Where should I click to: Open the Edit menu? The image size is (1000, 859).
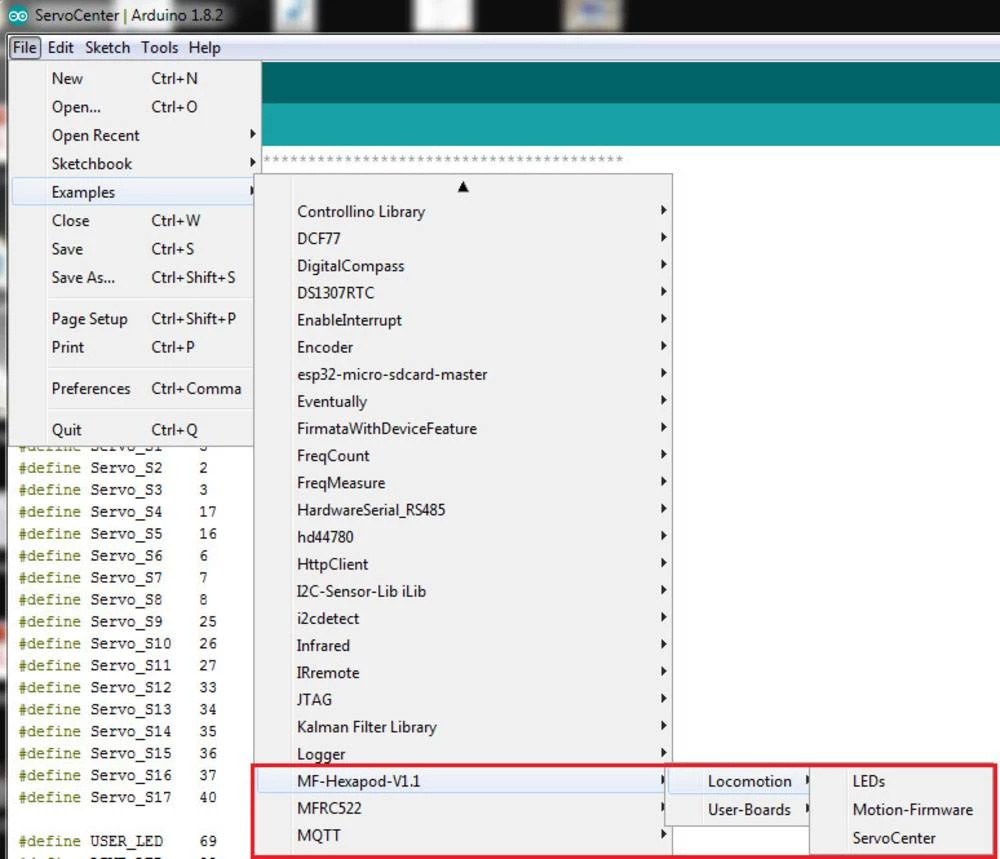pos(60,47)
